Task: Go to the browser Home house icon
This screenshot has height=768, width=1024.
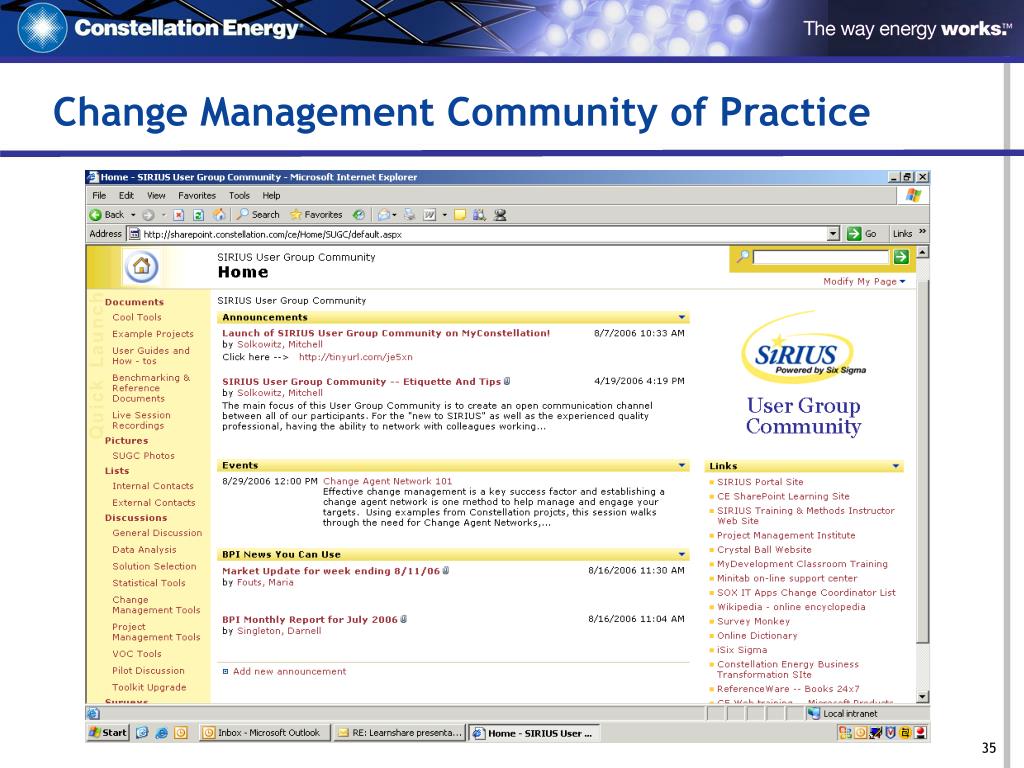Action: (x=219, y=215)
